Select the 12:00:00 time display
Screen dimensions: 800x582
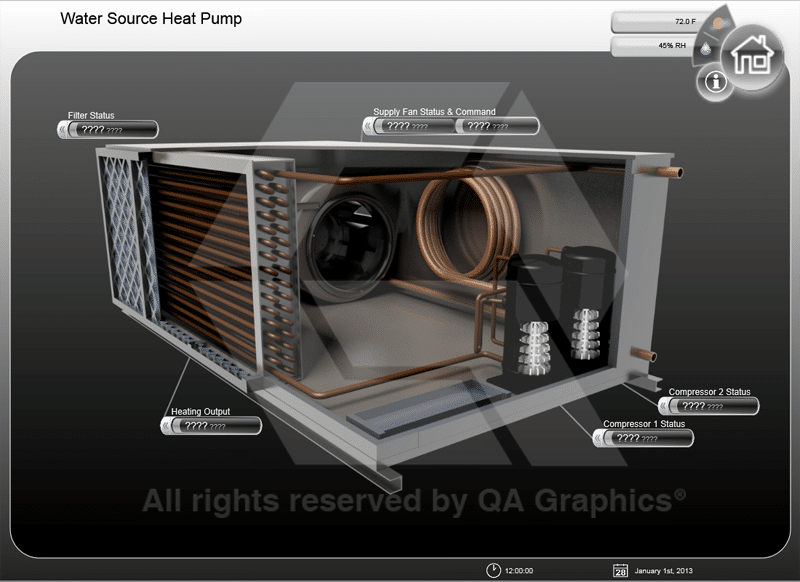tap(519, 571)
